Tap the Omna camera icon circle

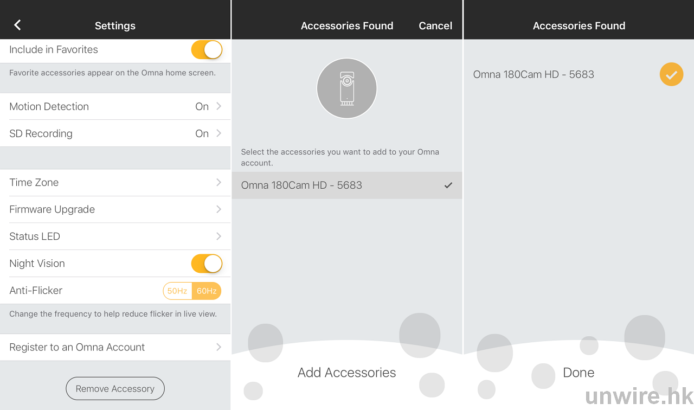tap(347, 90)
